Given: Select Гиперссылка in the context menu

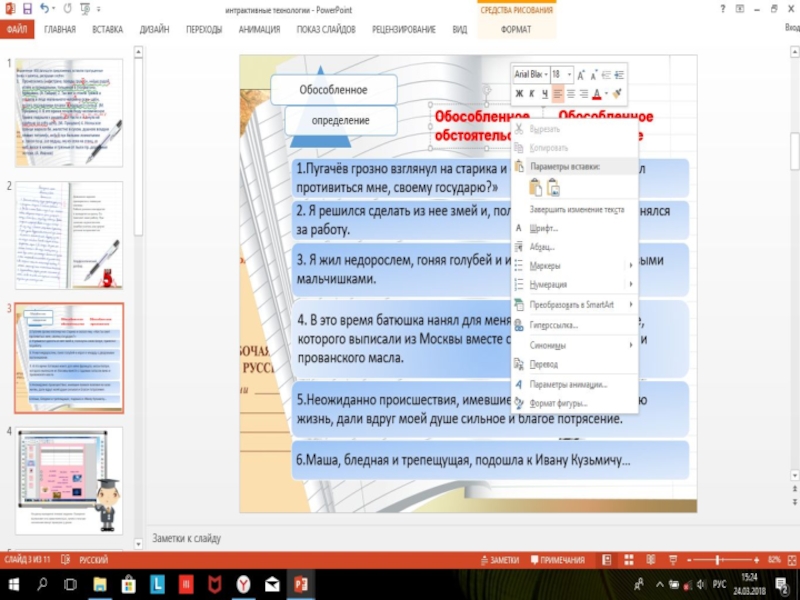Looking at the screenshot, I should tap(553, 325).
